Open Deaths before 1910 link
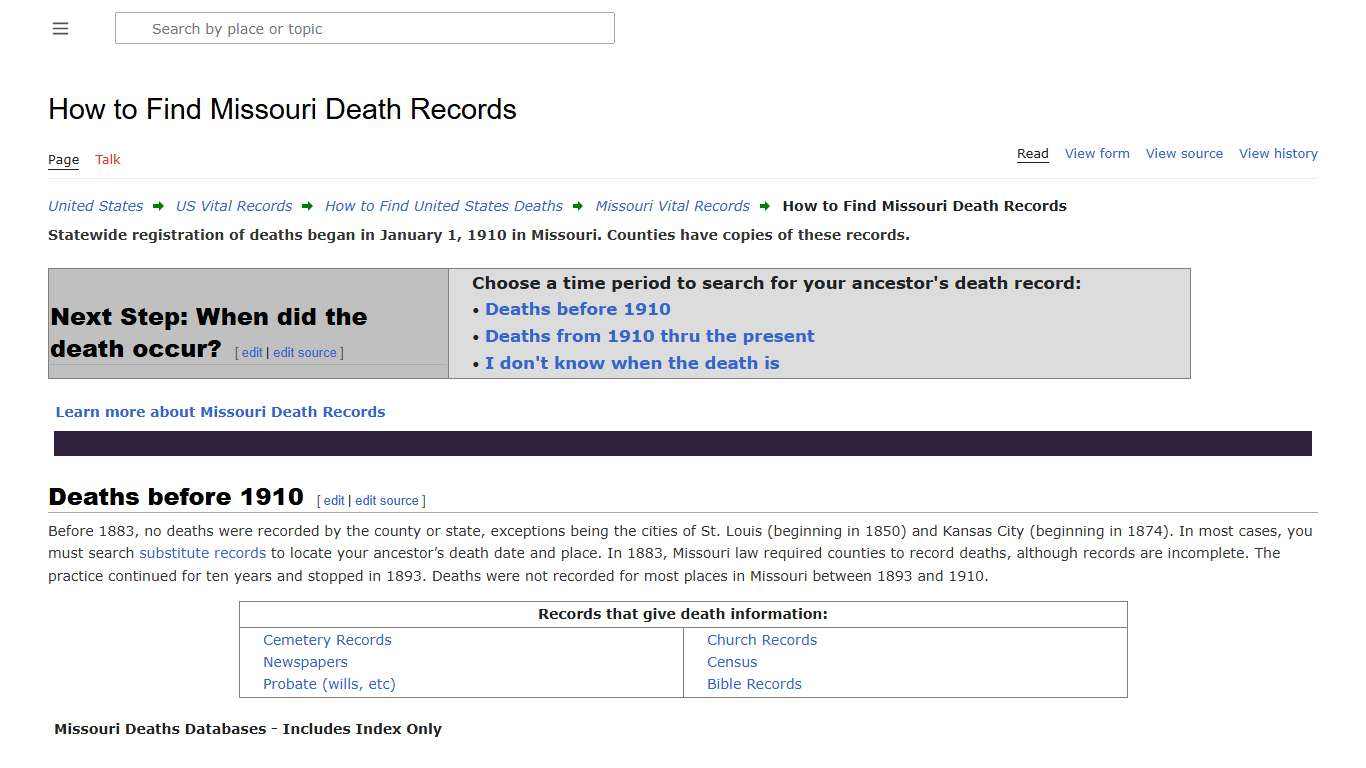1366x768 pixels. coord(577,309)
